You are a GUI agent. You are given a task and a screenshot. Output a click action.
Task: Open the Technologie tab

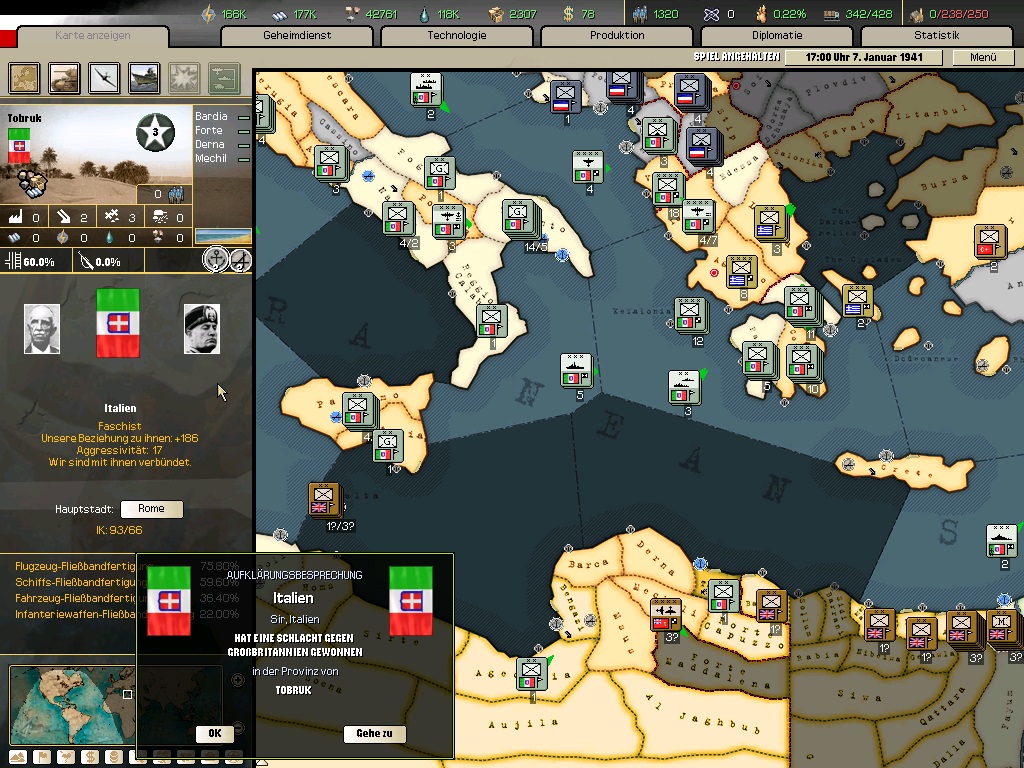(x=457, y=36)
